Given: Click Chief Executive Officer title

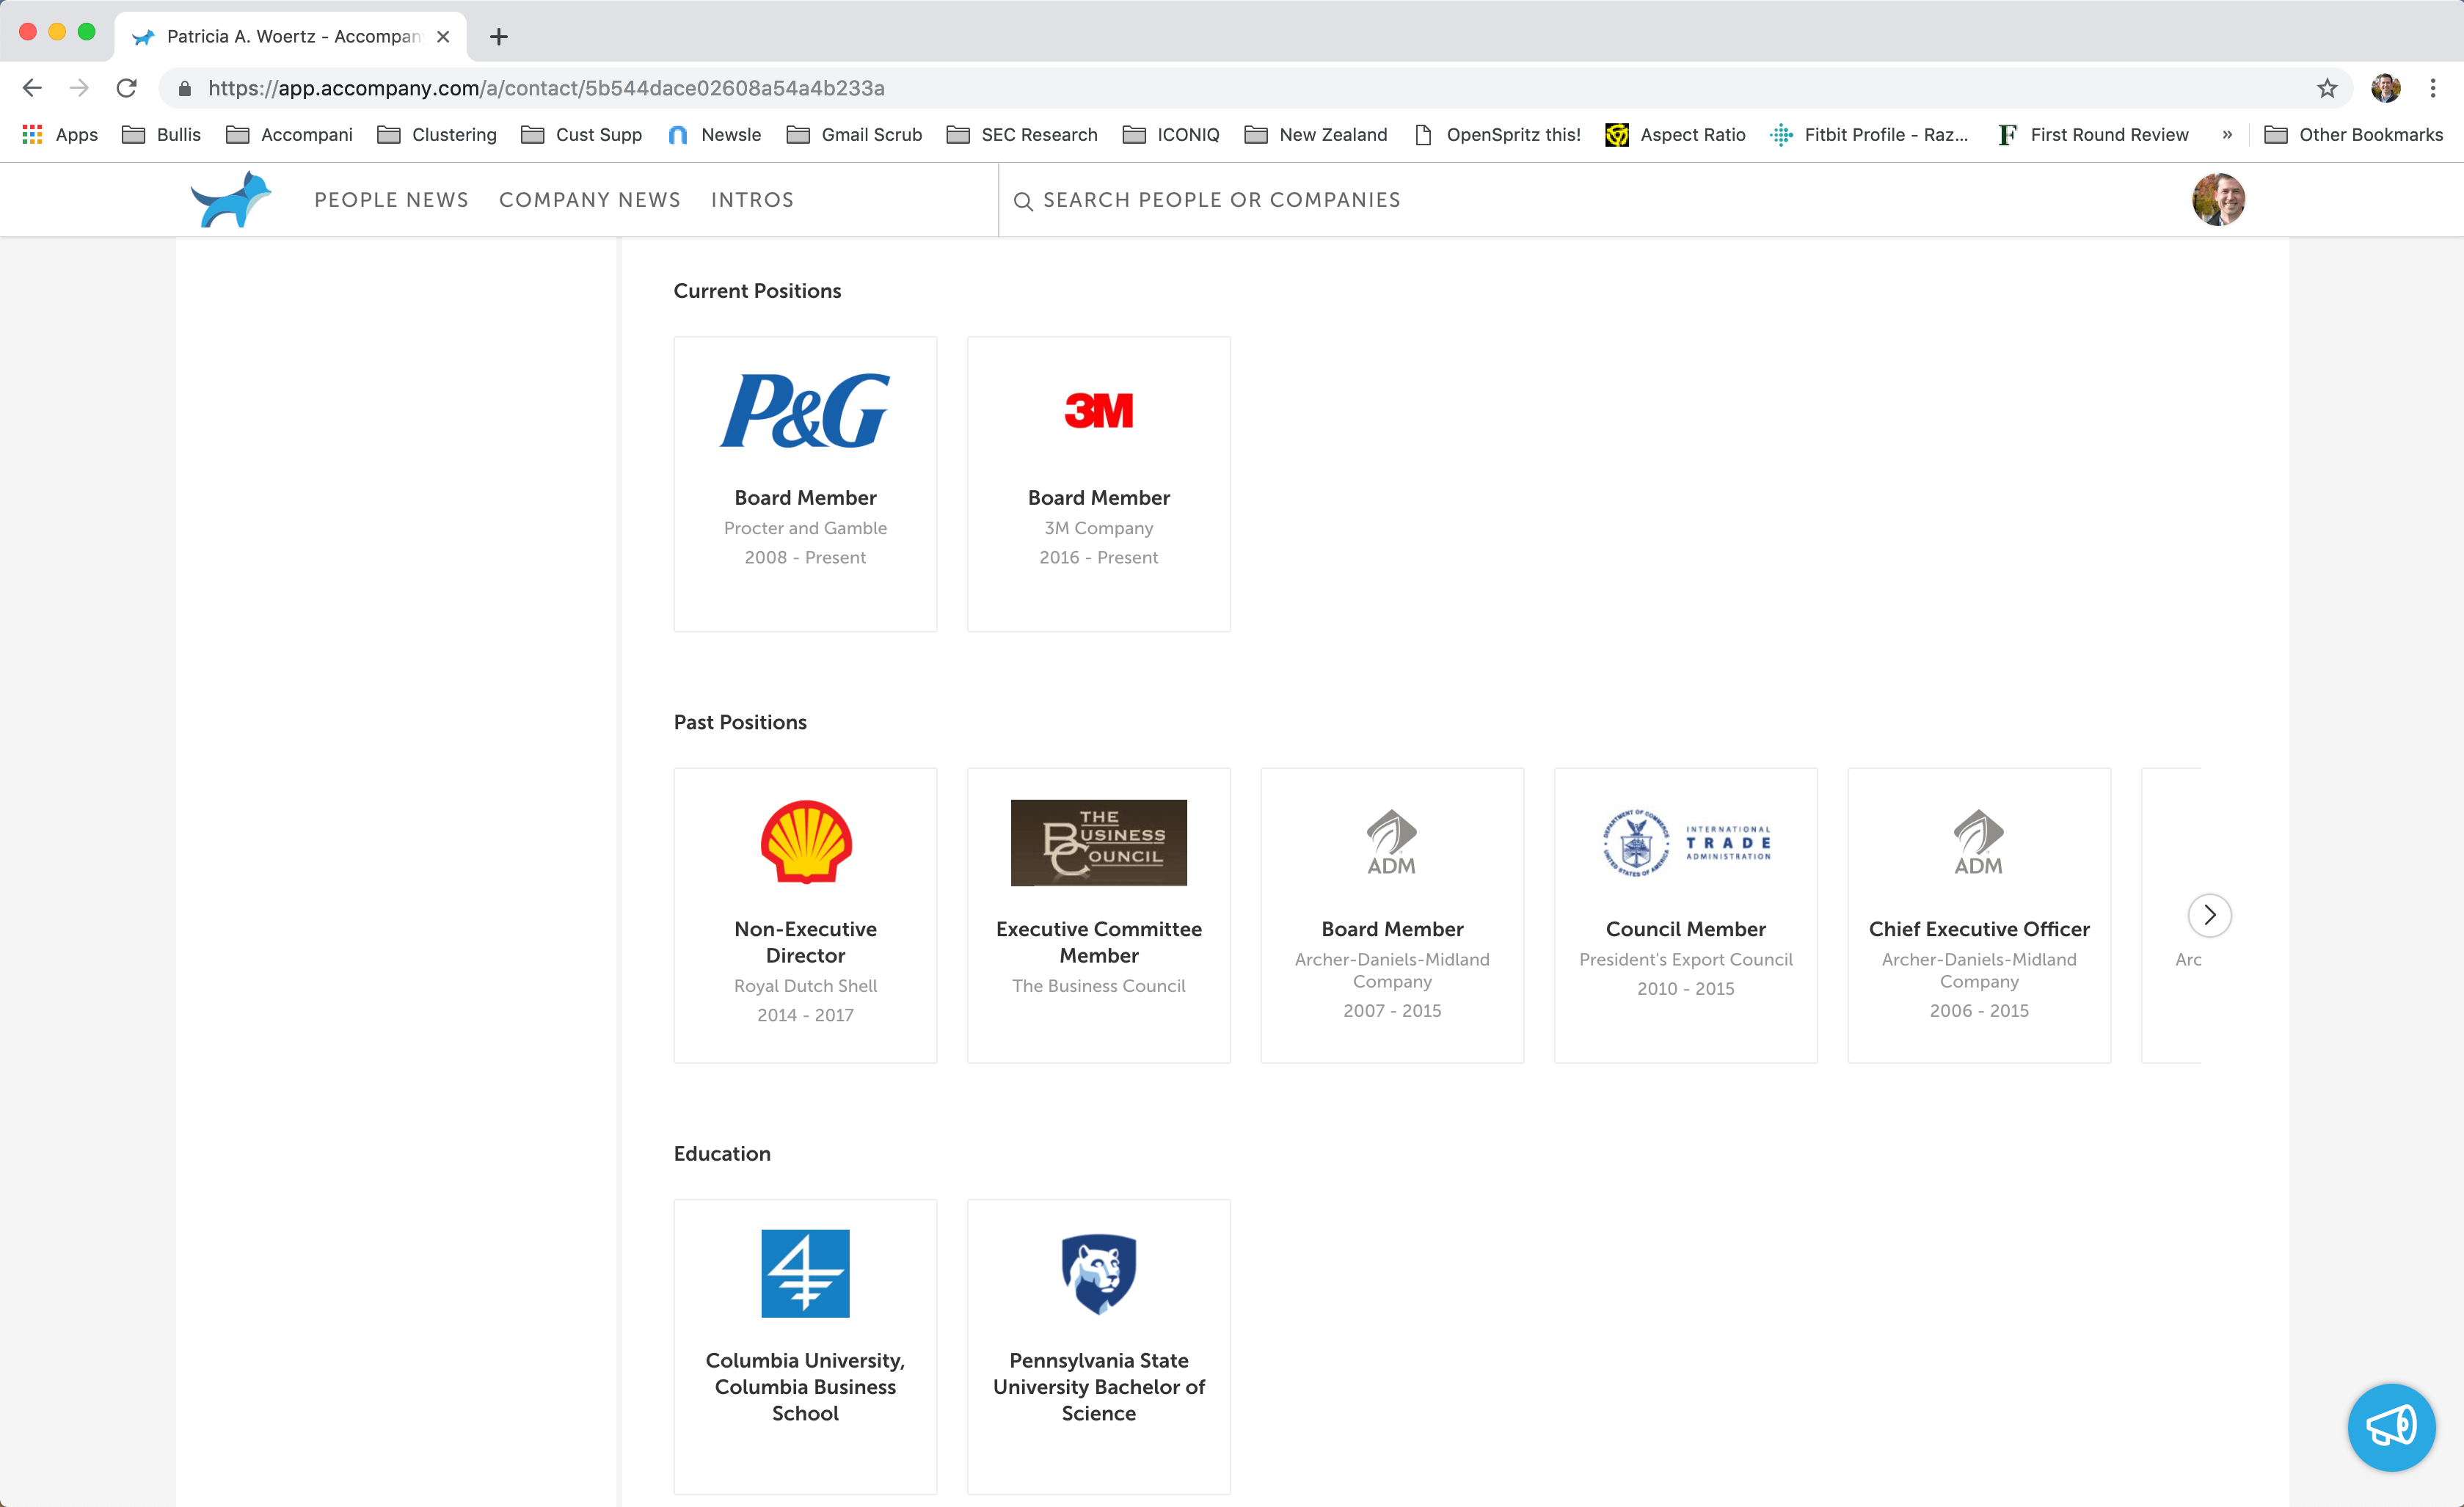Looking at the screenshot, I should [1979, 929].
